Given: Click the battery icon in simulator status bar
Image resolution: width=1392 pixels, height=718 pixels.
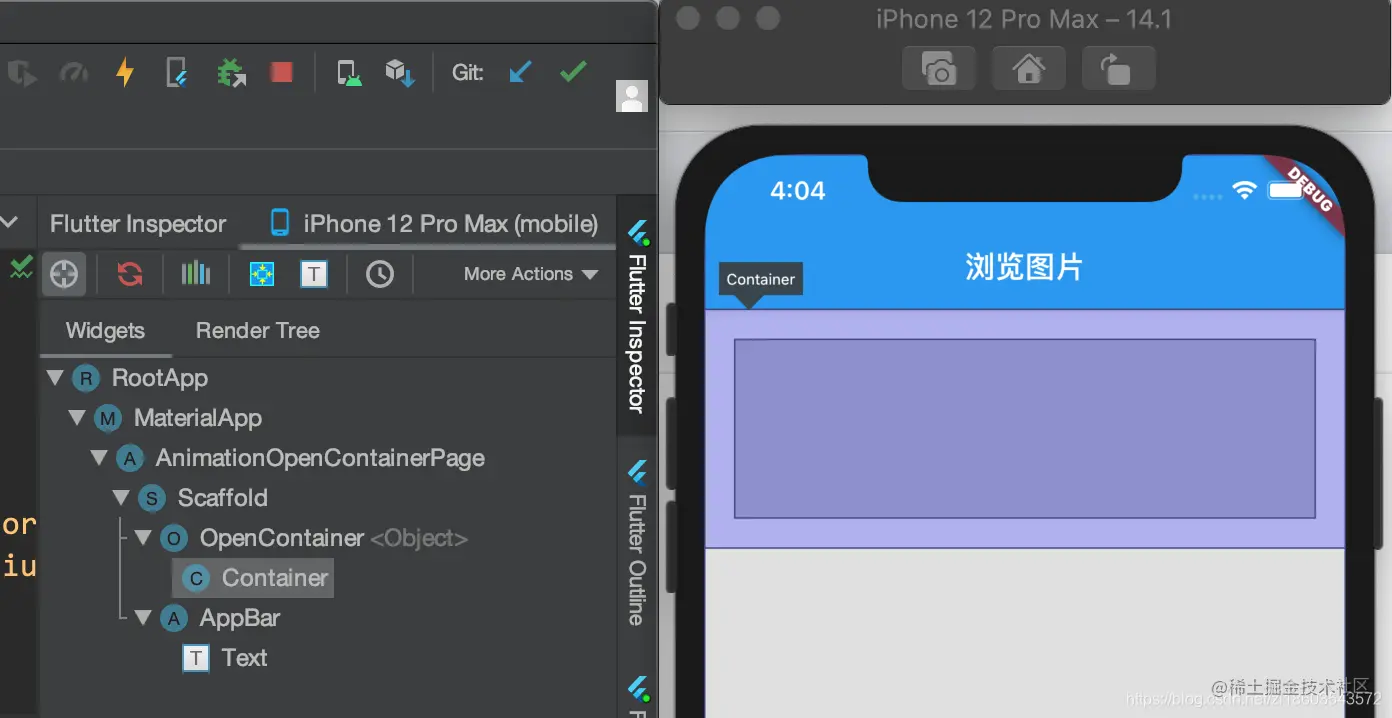Looking at the screenshot, I should click(x=1286, y=190).
